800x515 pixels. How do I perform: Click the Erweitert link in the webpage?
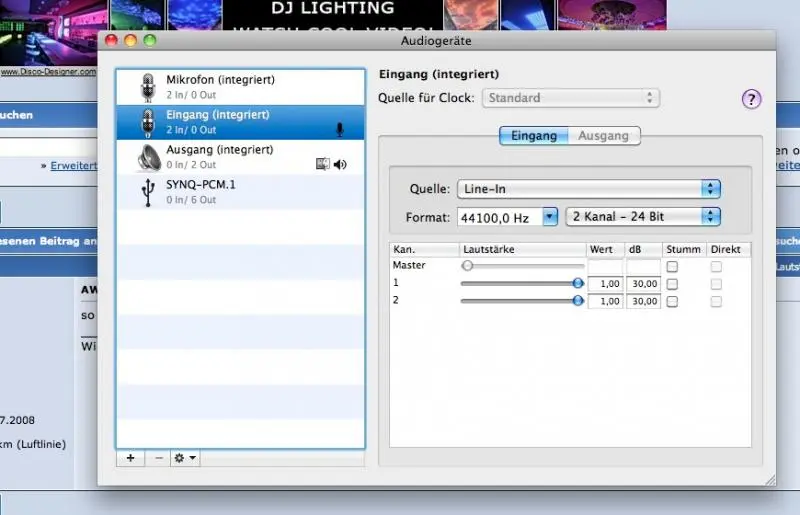point(75,165)
